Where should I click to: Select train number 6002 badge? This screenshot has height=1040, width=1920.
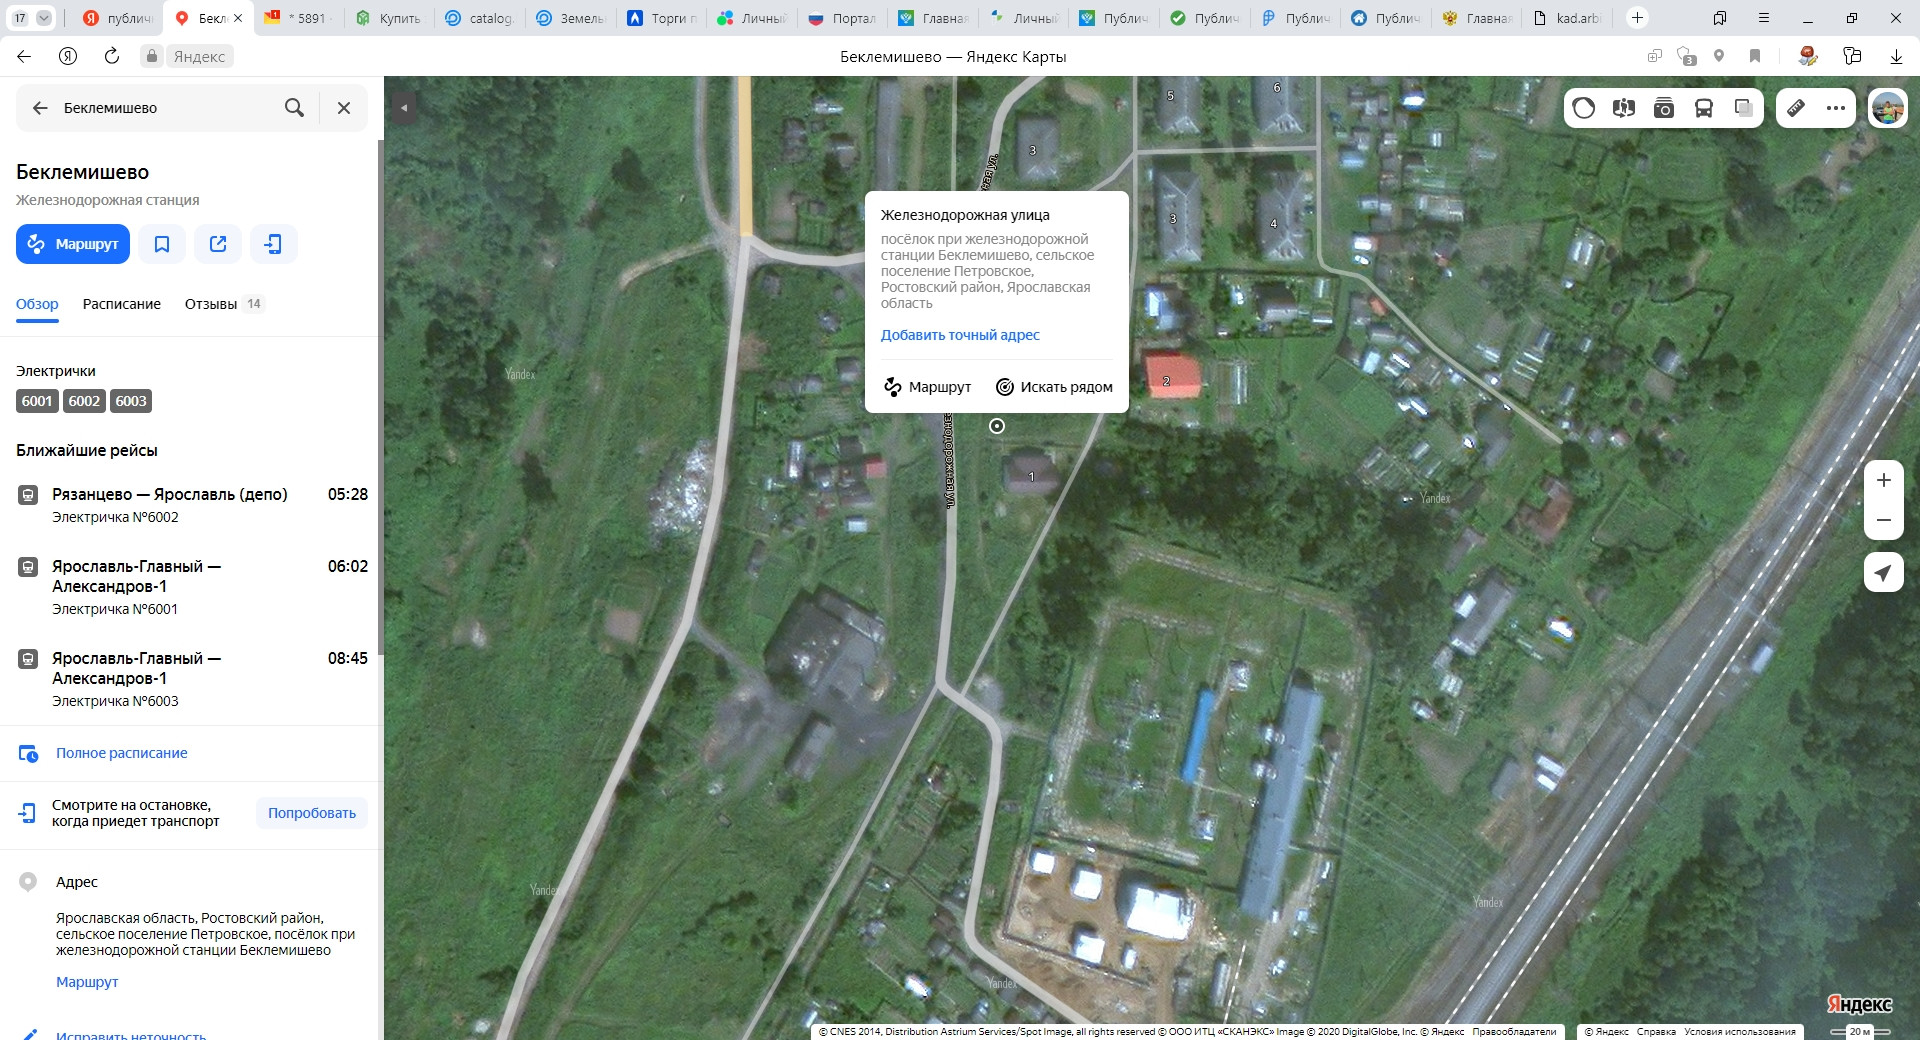84,401
